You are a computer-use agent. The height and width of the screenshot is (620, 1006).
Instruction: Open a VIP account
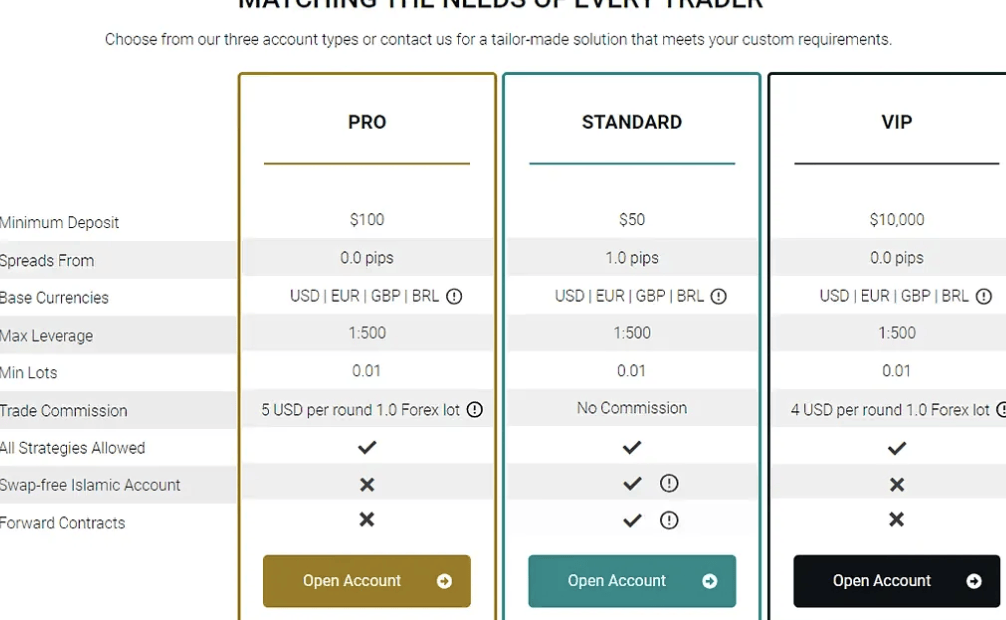click(897, 581)
